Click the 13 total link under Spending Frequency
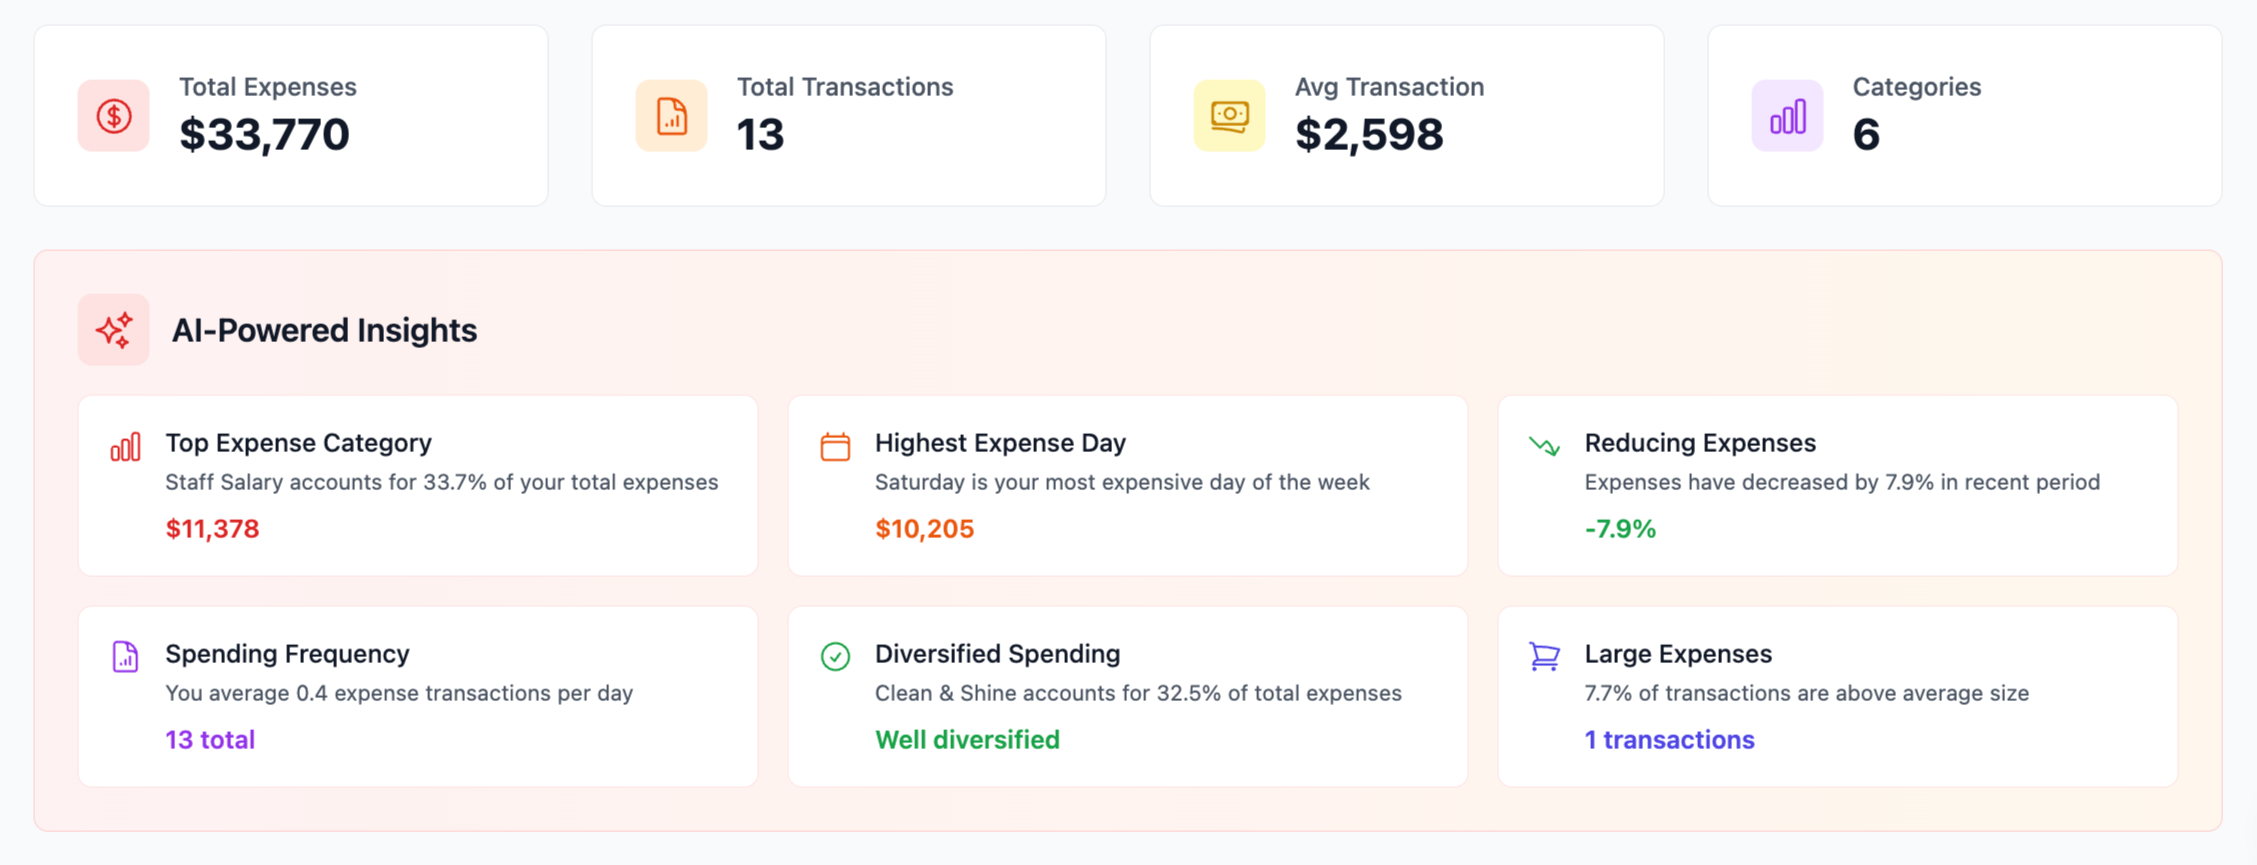This screenshot has width=2257, height=865. [x=210, y=740]
